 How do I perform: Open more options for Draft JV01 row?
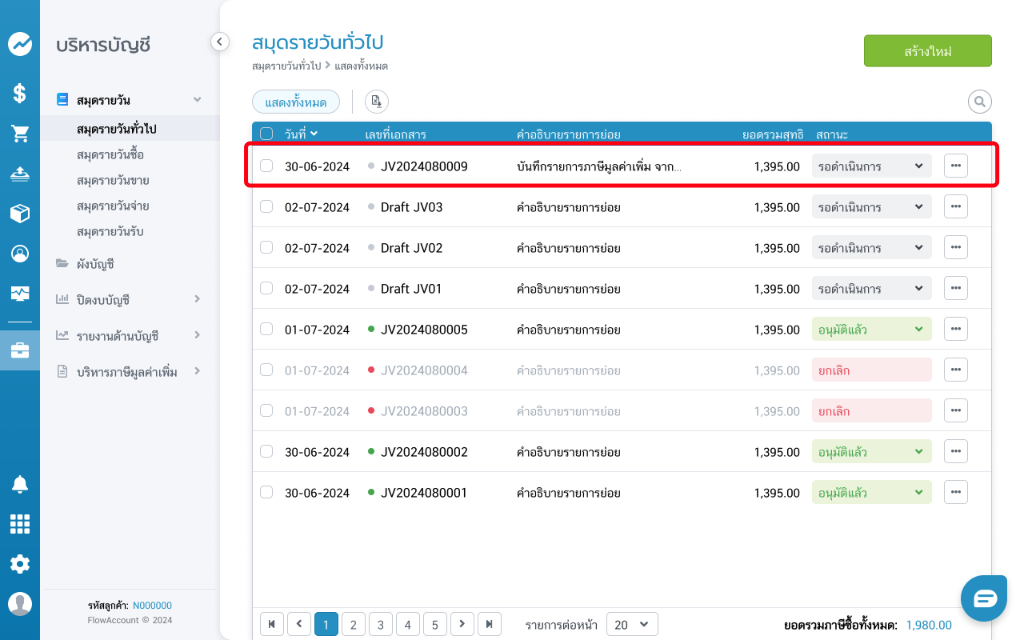955,288
